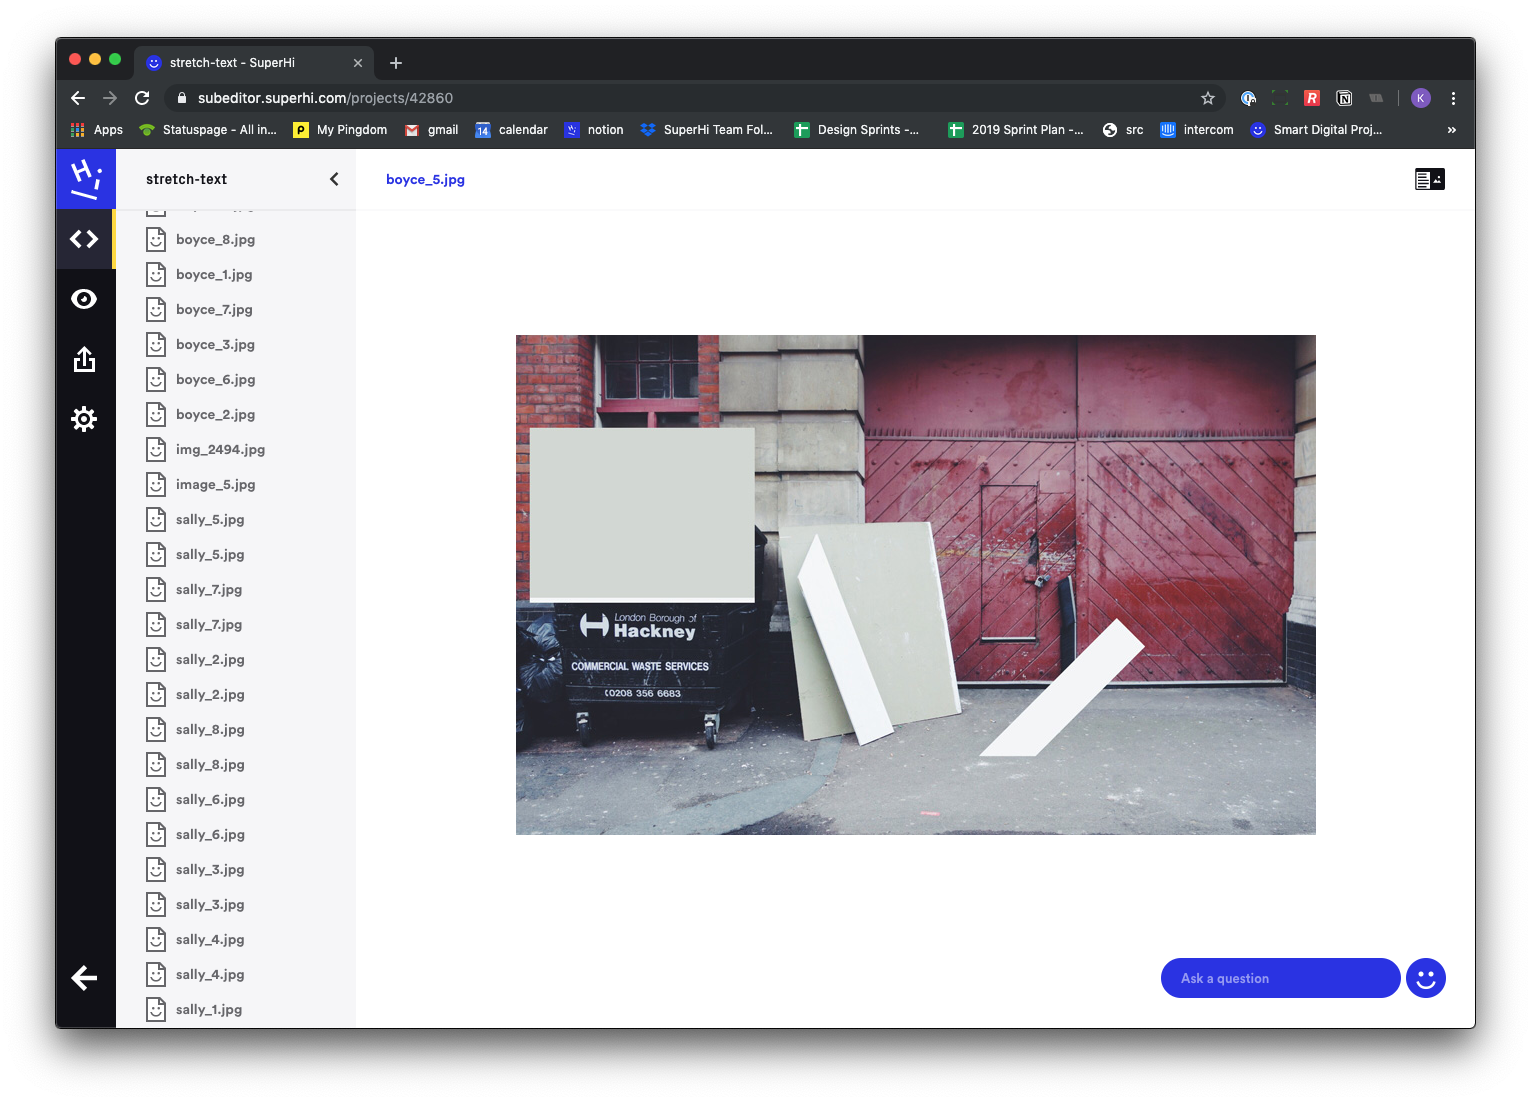Toggle the file info panel icon top right
The image size is (1531, 1102).
[x=1429, y=179]
